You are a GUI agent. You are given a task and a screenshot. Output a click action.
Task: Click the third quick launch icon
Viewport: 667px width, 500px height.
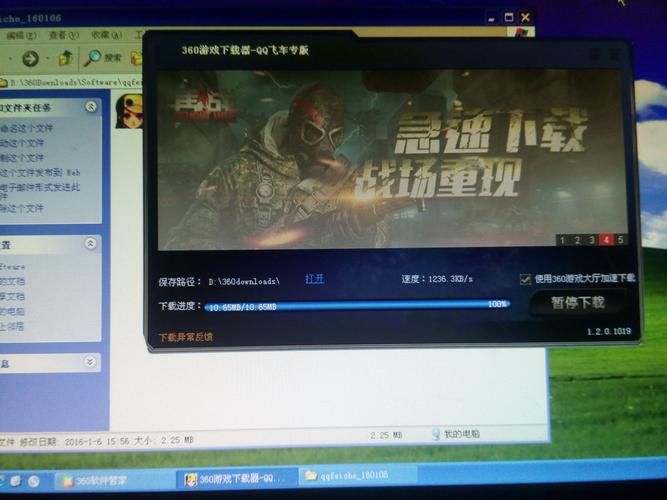34,481
